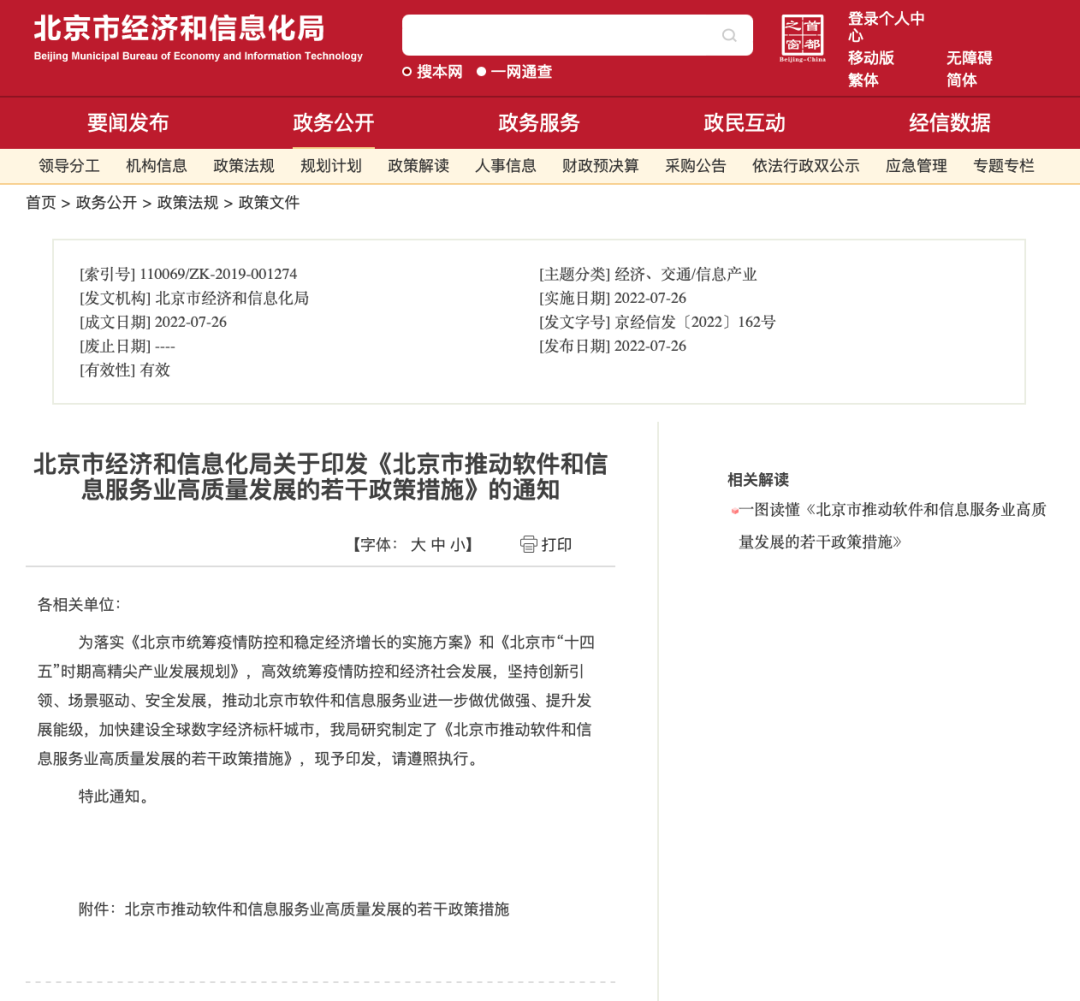The height and width of the screenshot is (1001, 1080).
Task: Click inside the site search field
Action: [560, 36]
